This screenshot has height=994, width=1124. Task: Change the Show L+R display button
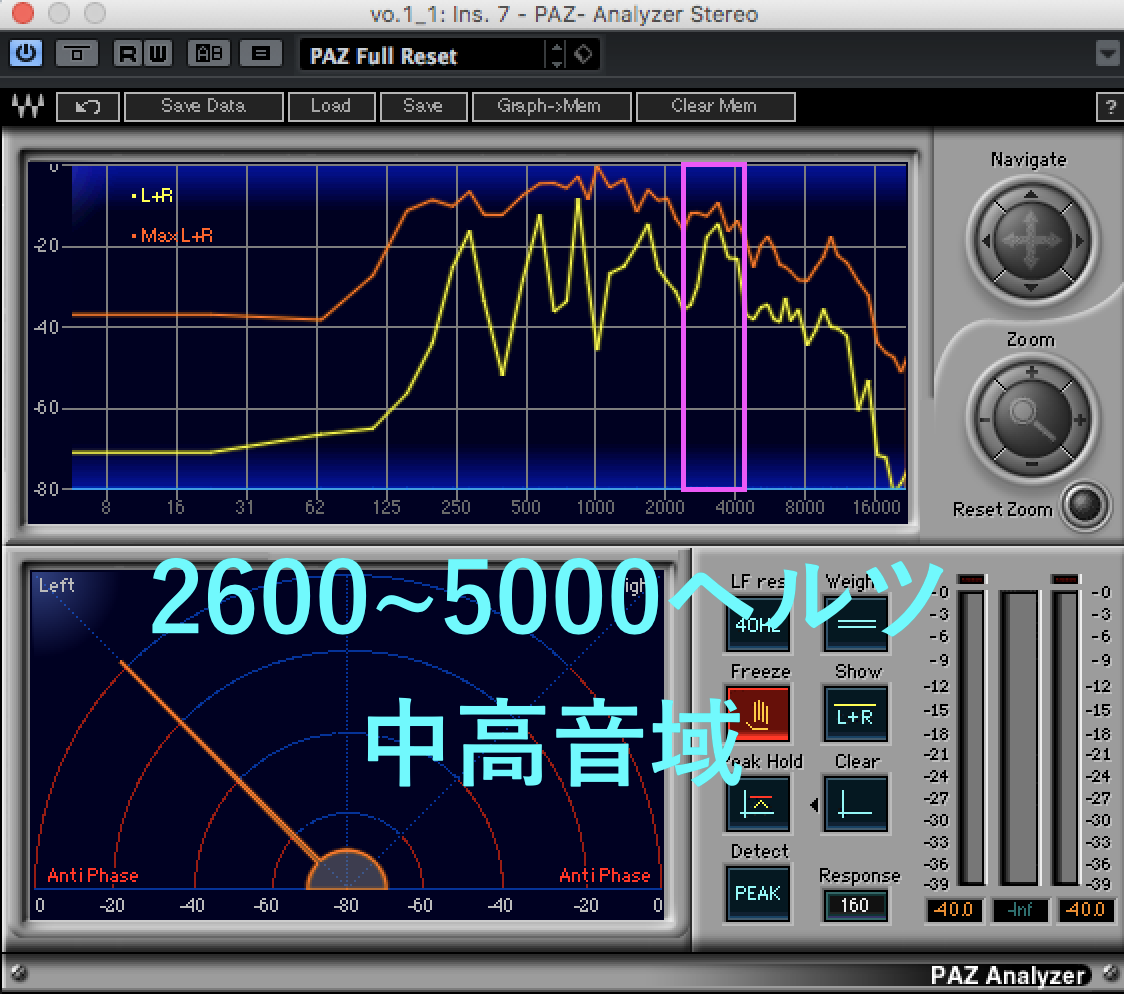[x=856, y=714]
